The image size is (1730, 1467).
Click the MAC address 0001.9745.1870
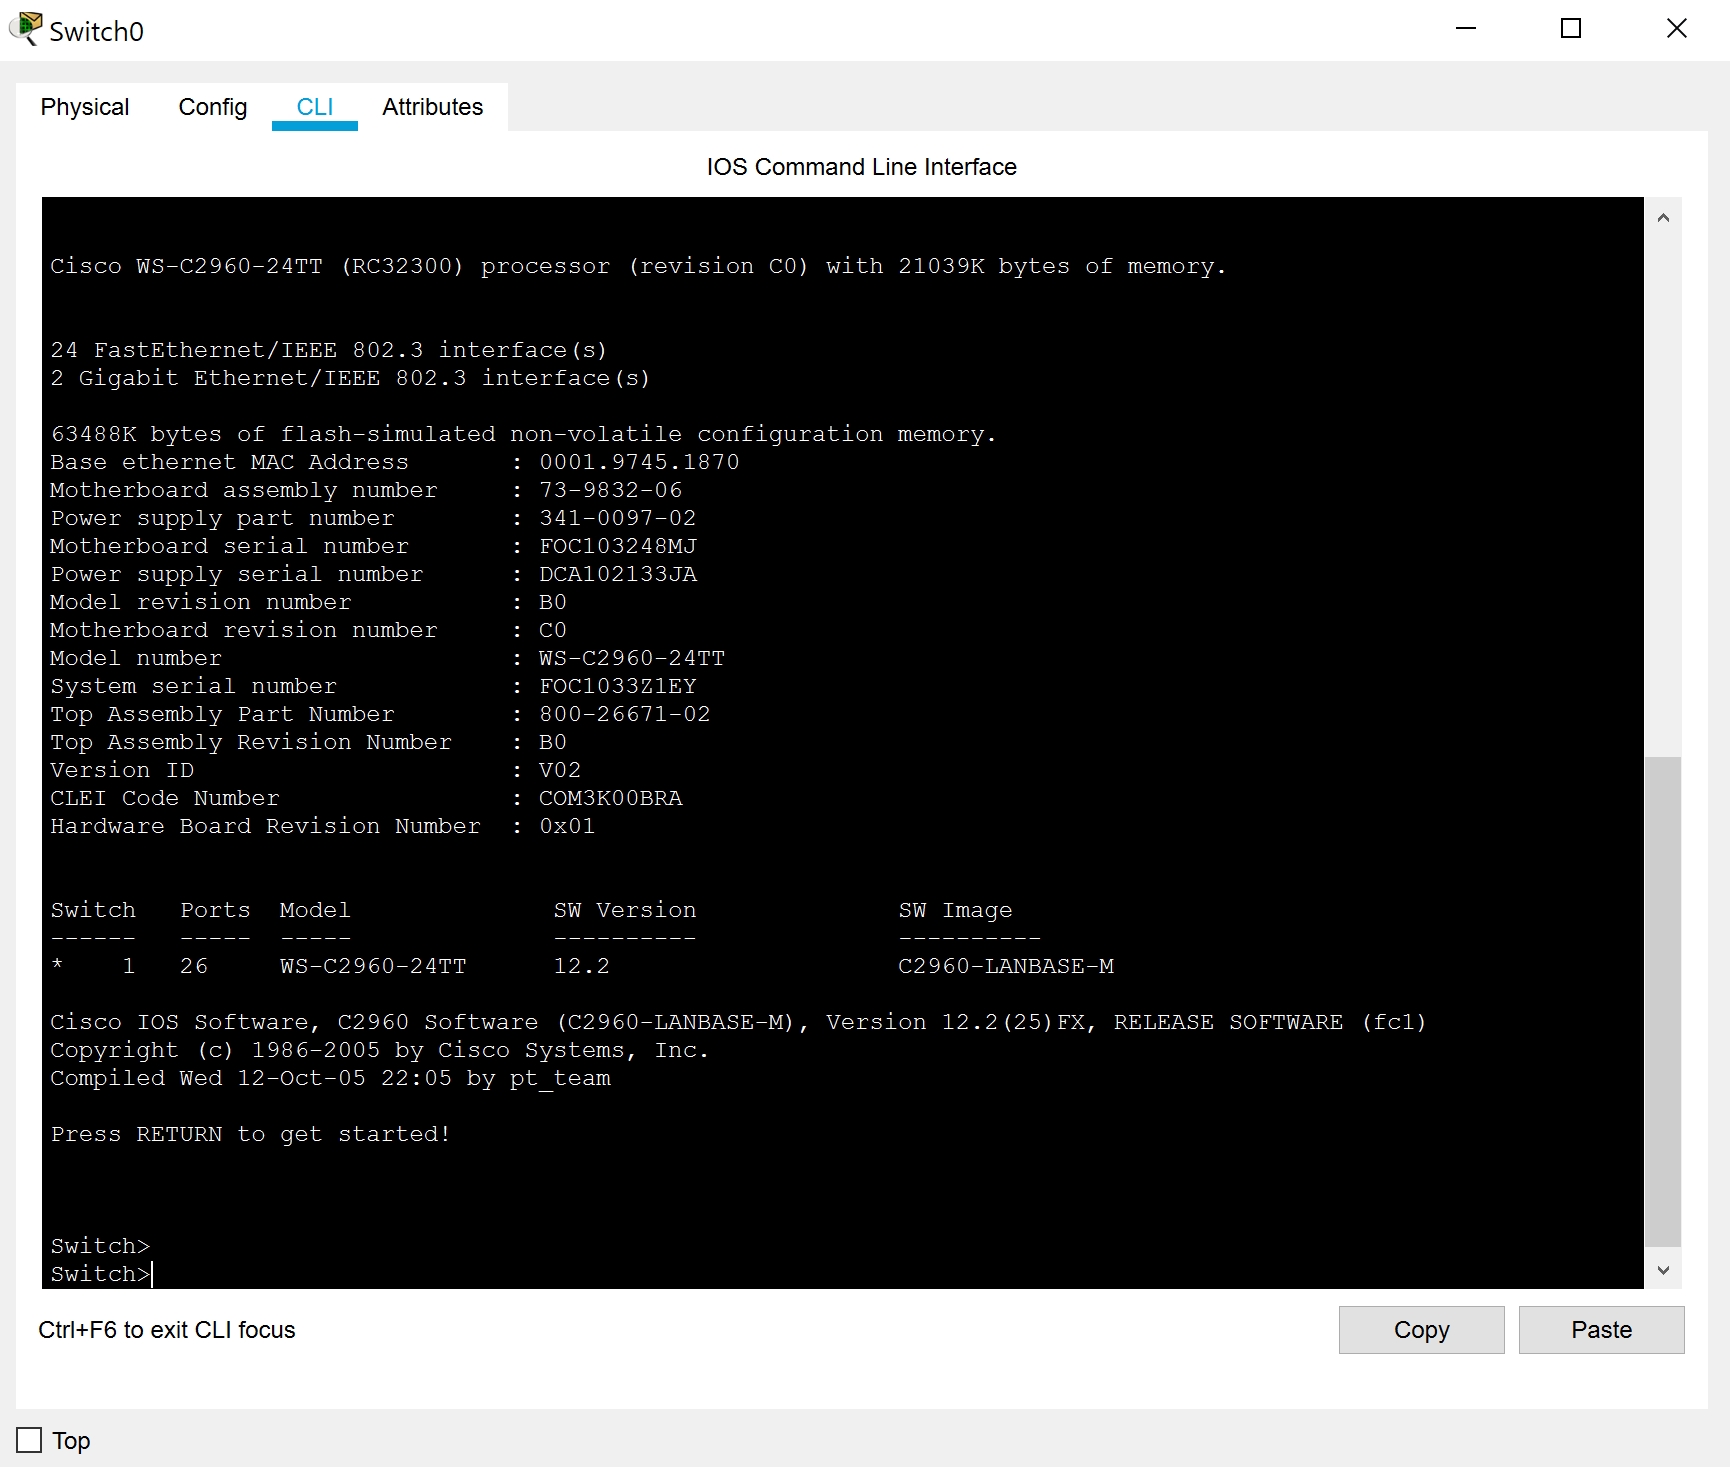coord(639,462)
